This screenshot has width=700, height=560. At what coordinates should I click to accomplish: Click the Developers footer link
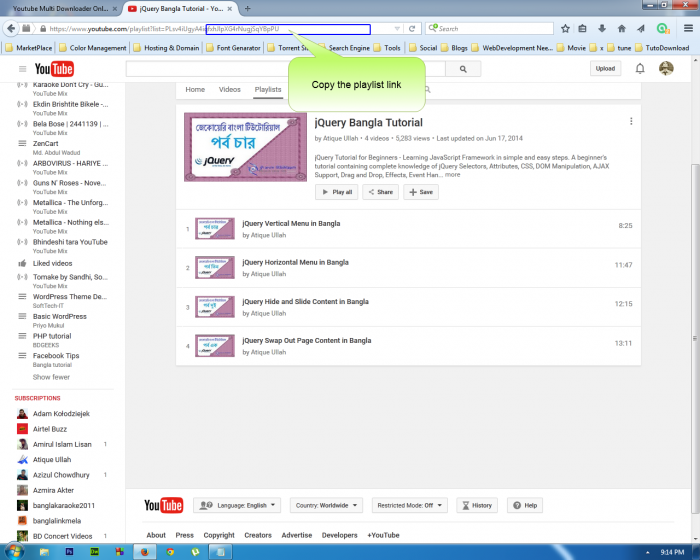(x=339, y=535)
